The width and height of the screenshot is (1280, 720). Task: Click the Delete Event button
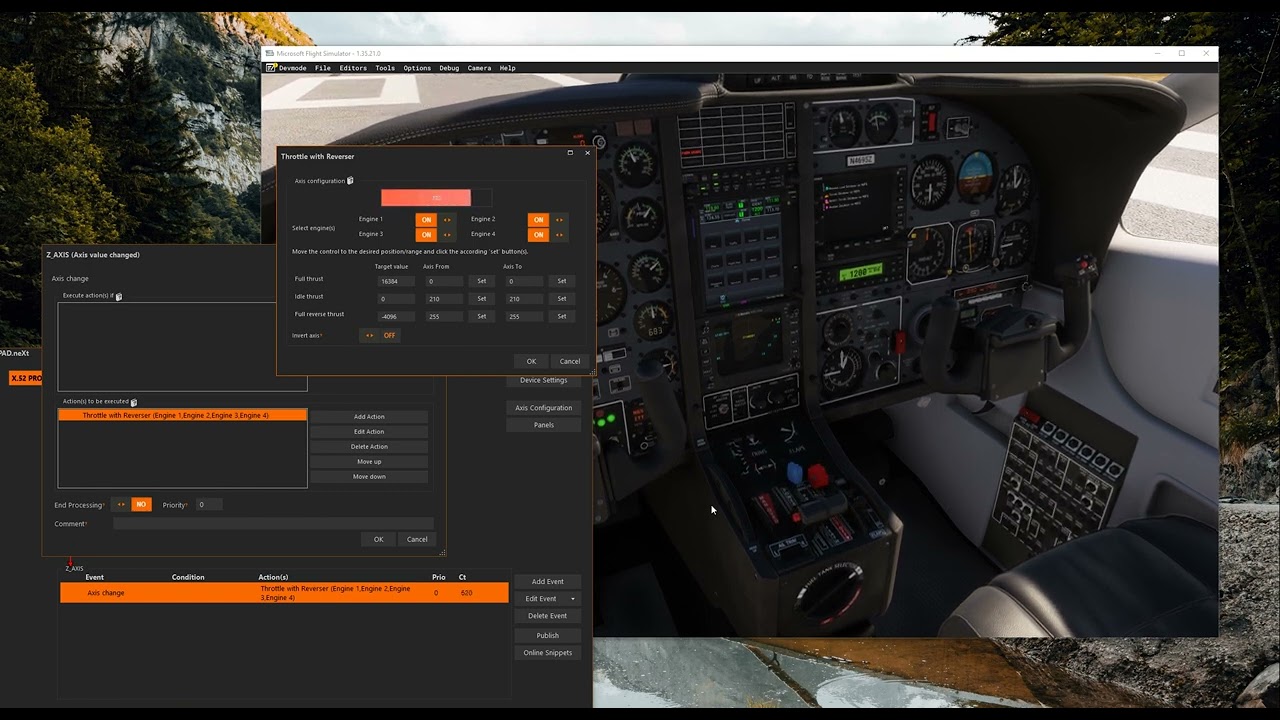click(x=547, y=616)
